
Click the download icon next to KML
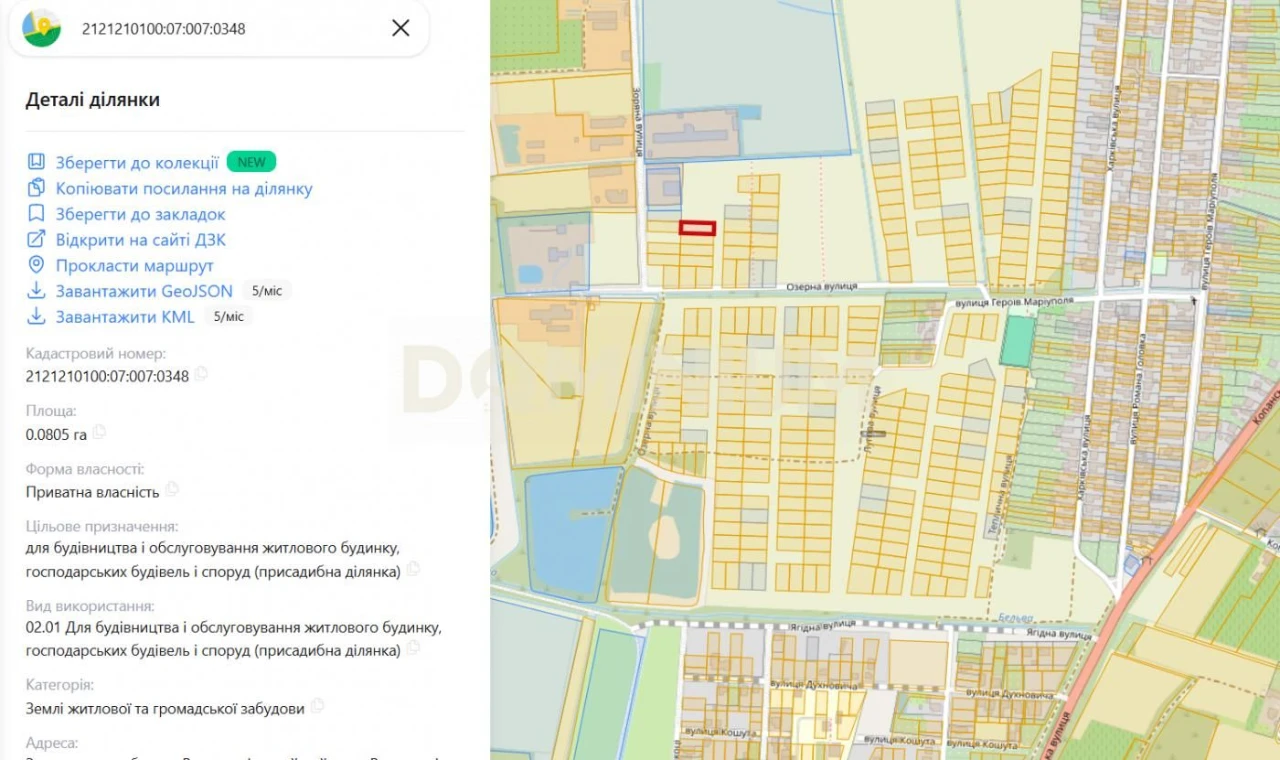tap(37, 317)
